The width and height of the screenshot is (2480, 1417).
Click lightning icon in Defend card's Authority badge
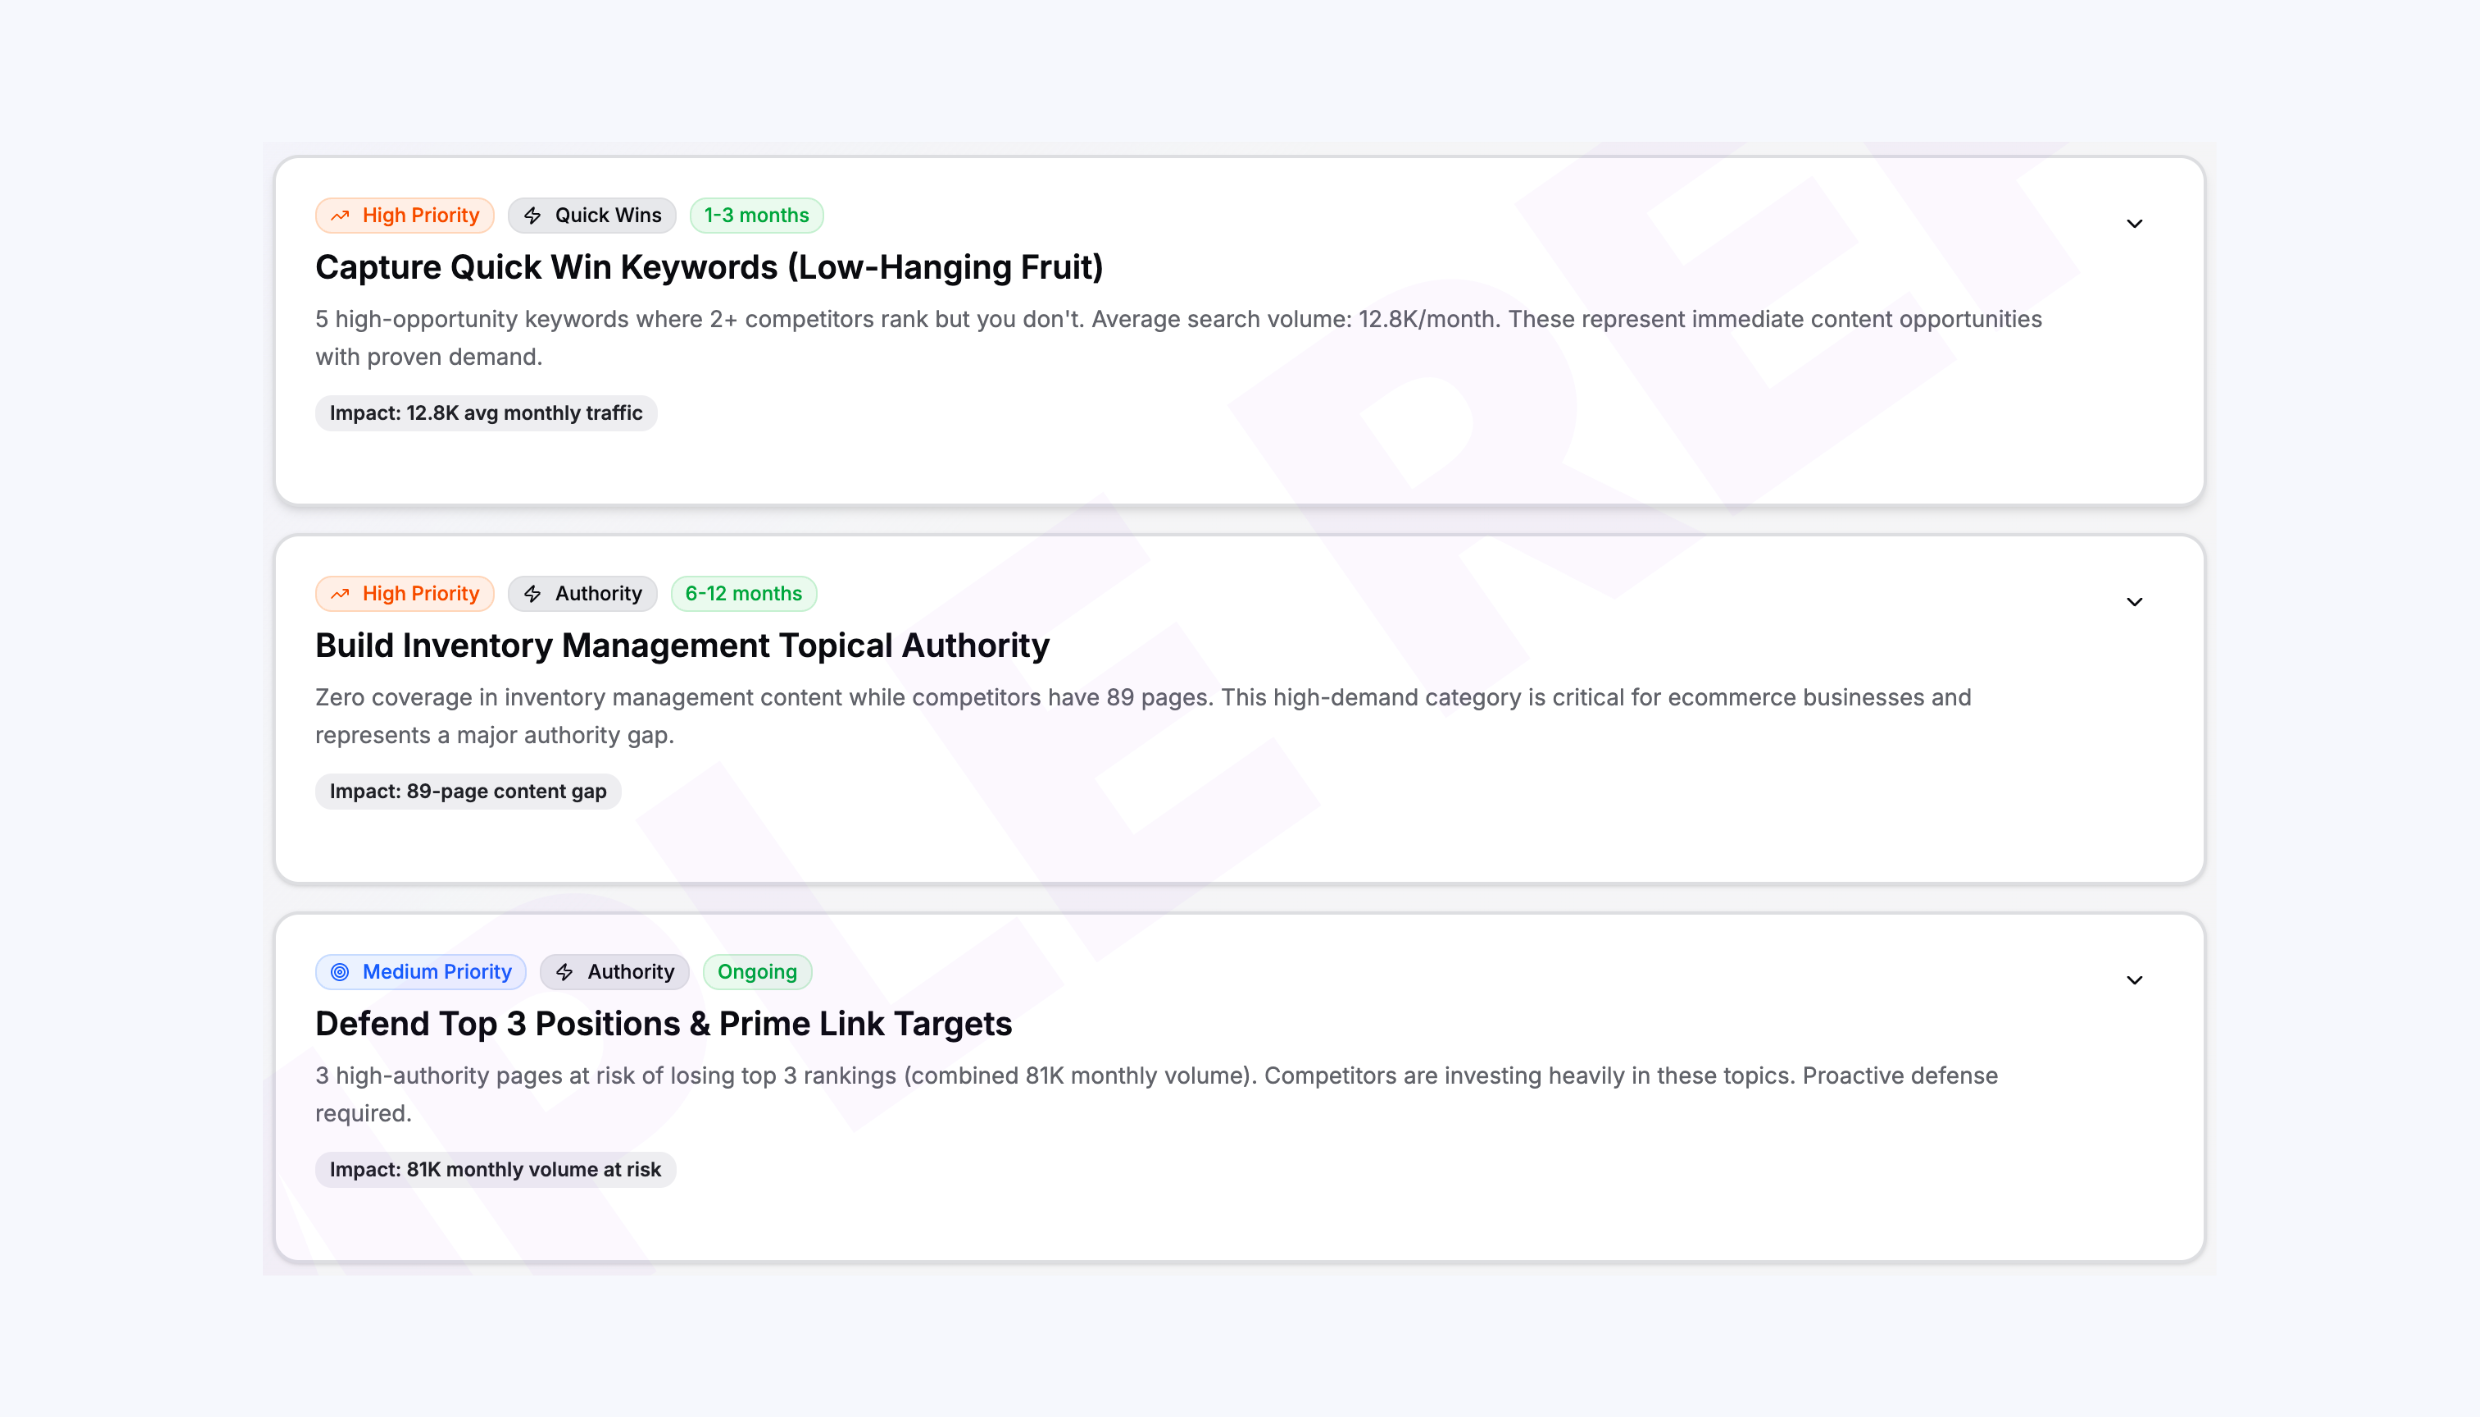565,972
